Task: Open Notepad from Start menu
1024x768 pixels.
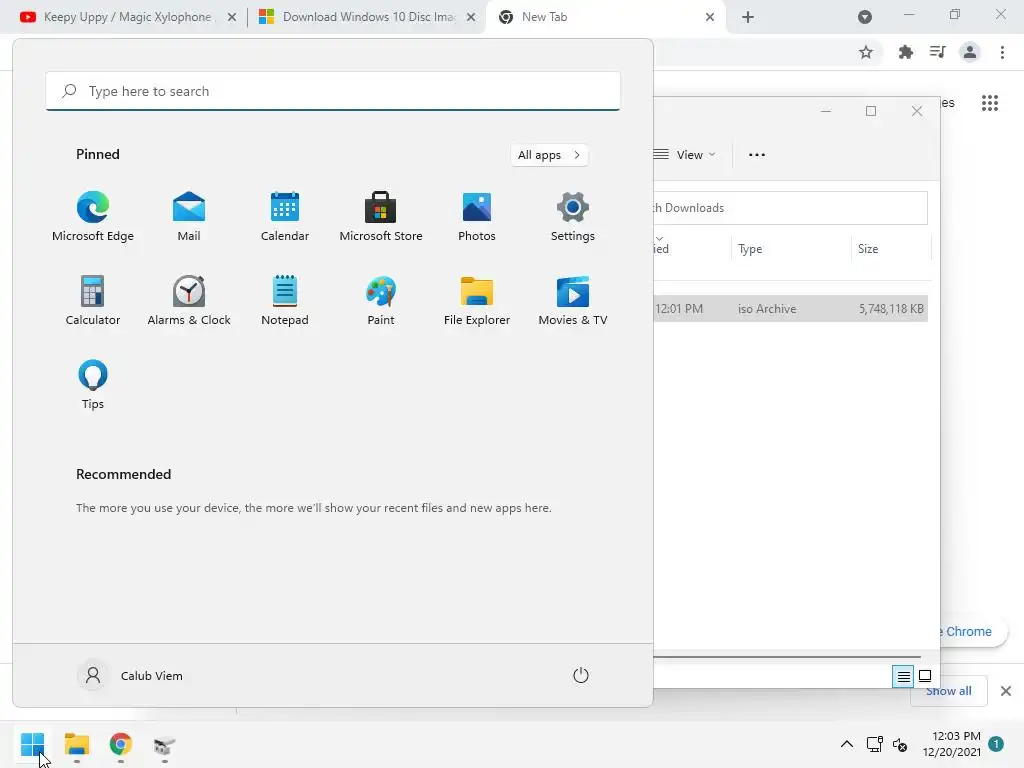Action: (x=285, y=300)
